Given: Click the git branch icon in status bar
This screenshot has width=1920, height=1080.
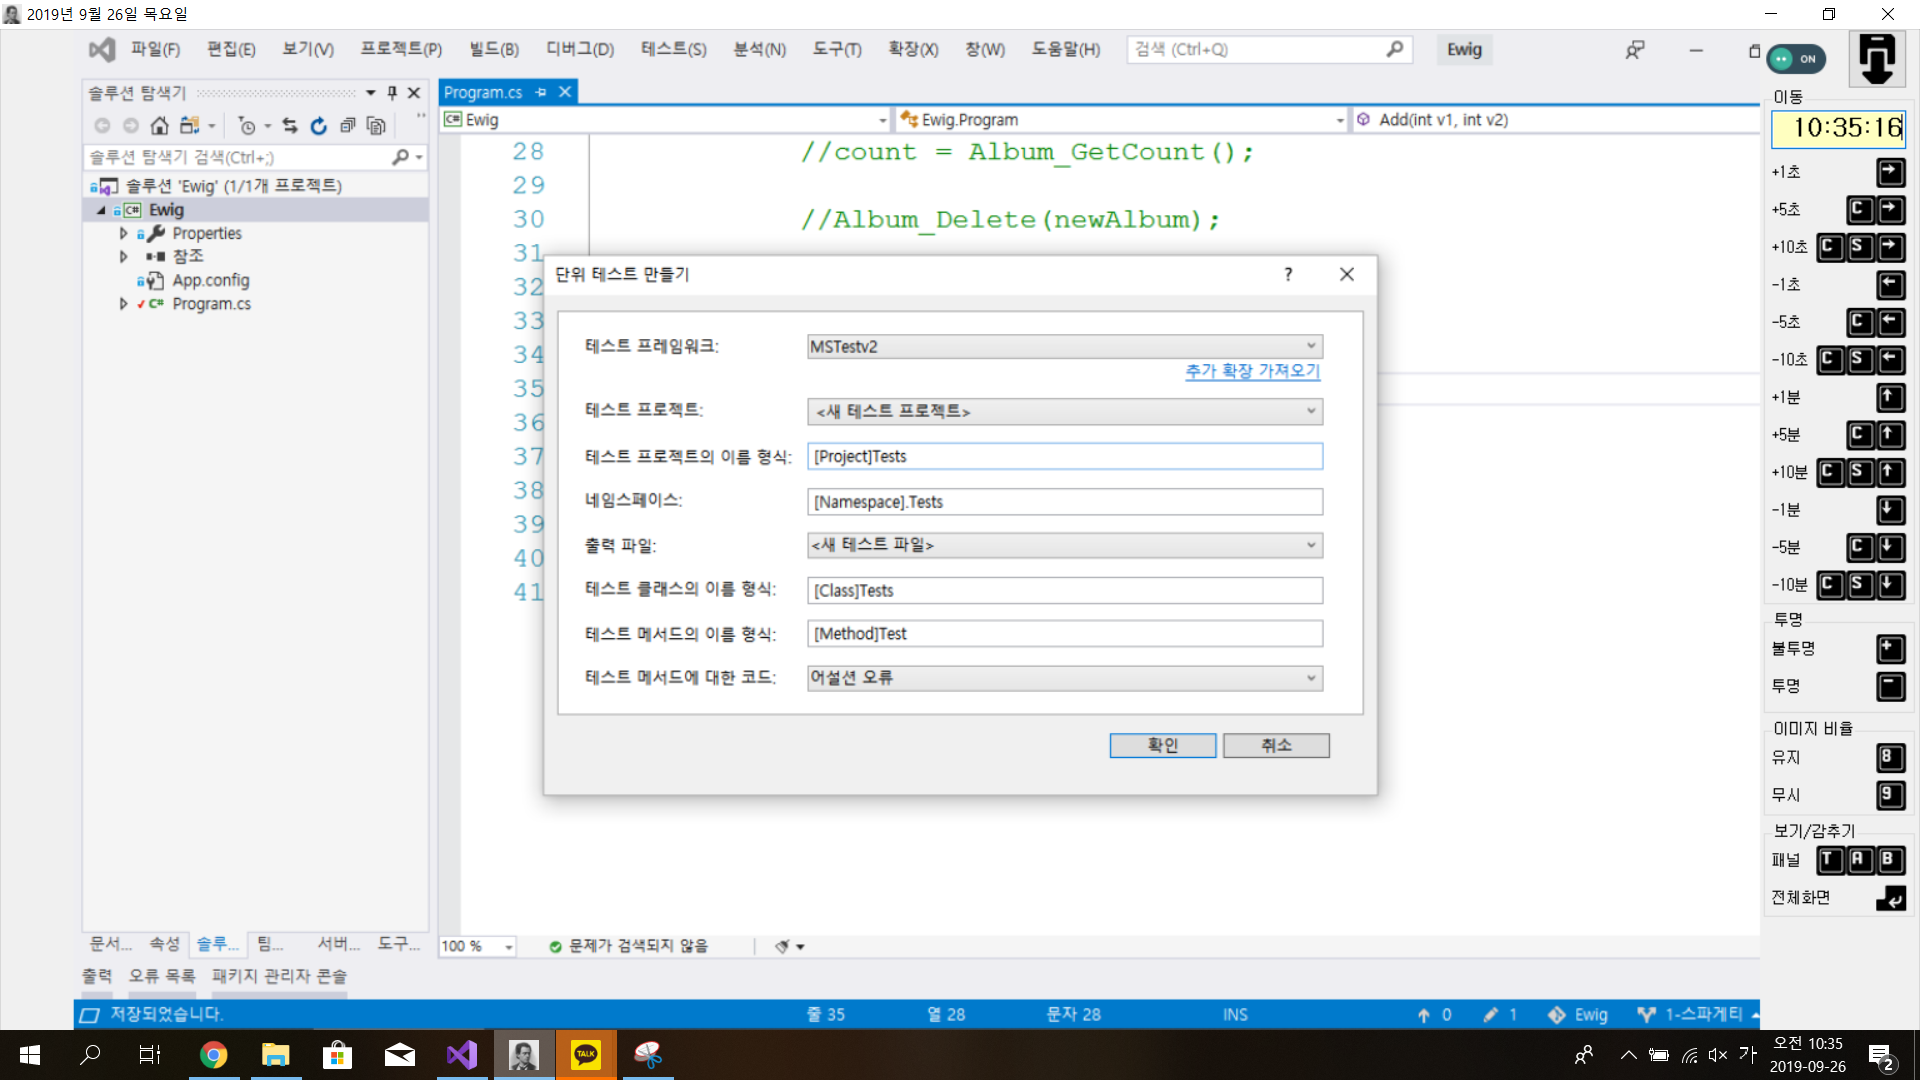Looking at the screenshot, I should [1646, 1014].
